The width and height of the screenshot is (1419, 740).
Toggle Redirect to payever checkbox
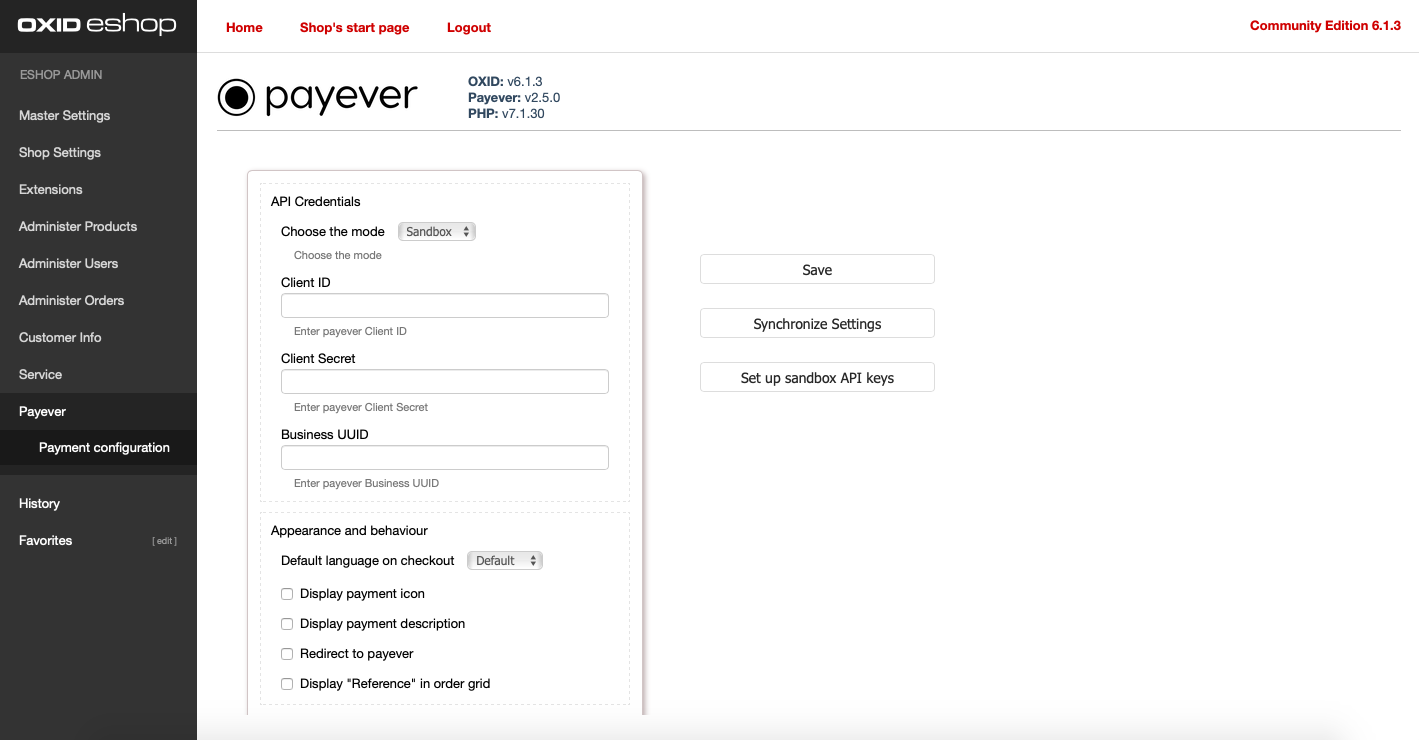click(287, 654)
